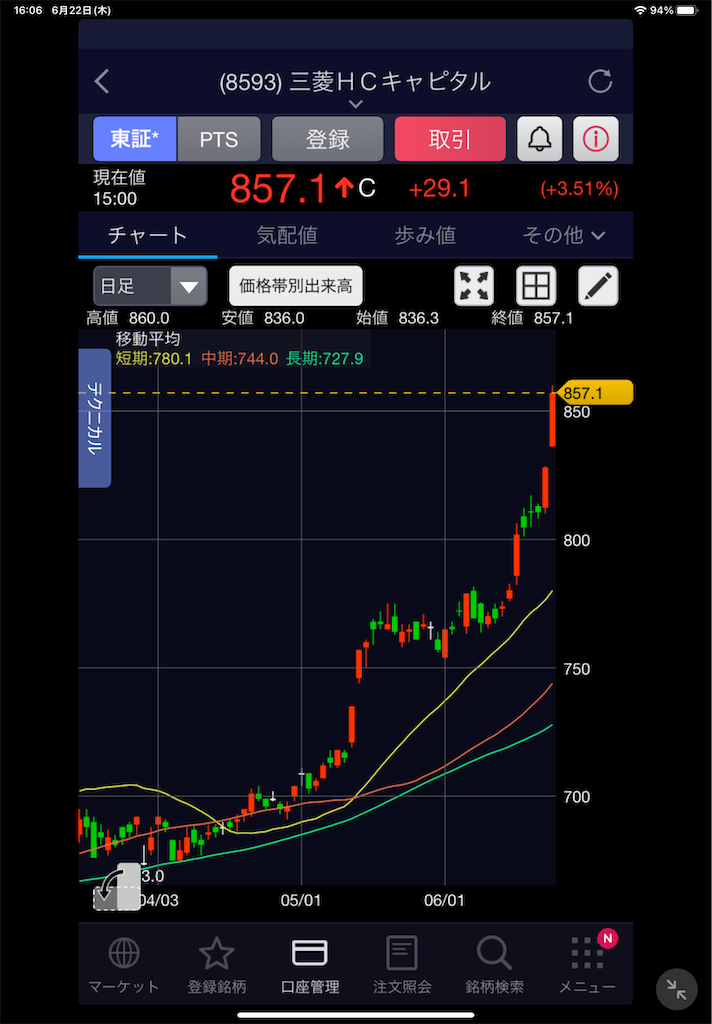
Task: Tap red 取引 trade button
Action: point(450,139)
